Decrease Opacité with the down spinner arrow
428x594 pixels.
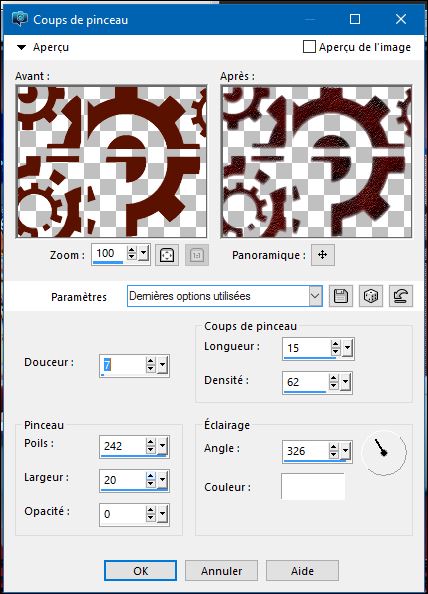tap(151, 518)
